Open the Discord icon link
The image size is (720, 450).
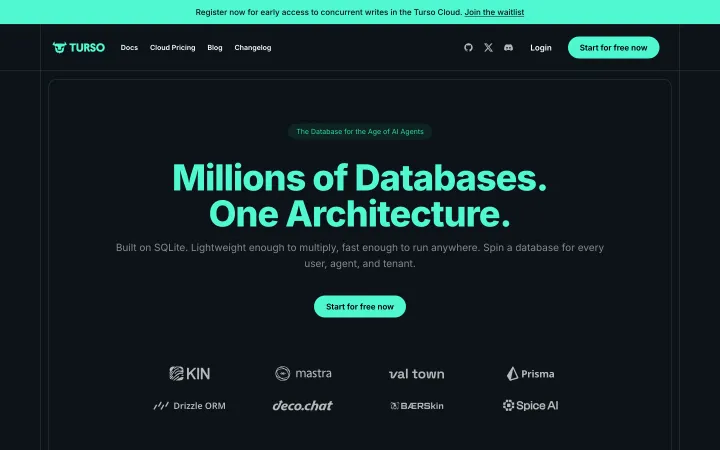pyautogui.click(x=508, y=47)
